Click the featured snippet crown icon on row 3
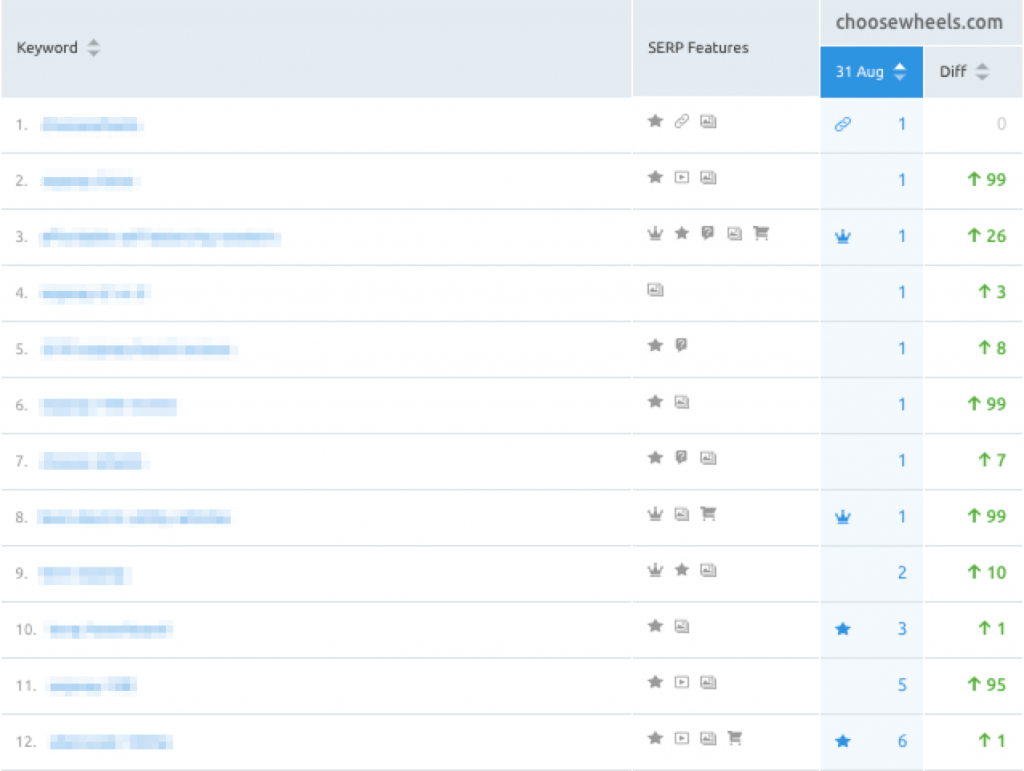This screenshot has height=771, width=1024. click(x=655, y=232)
